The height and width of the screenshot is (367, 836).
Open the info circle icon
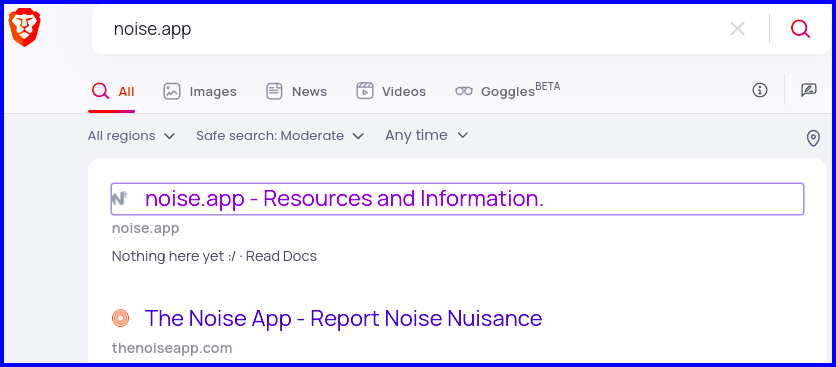tap(760, 90)
